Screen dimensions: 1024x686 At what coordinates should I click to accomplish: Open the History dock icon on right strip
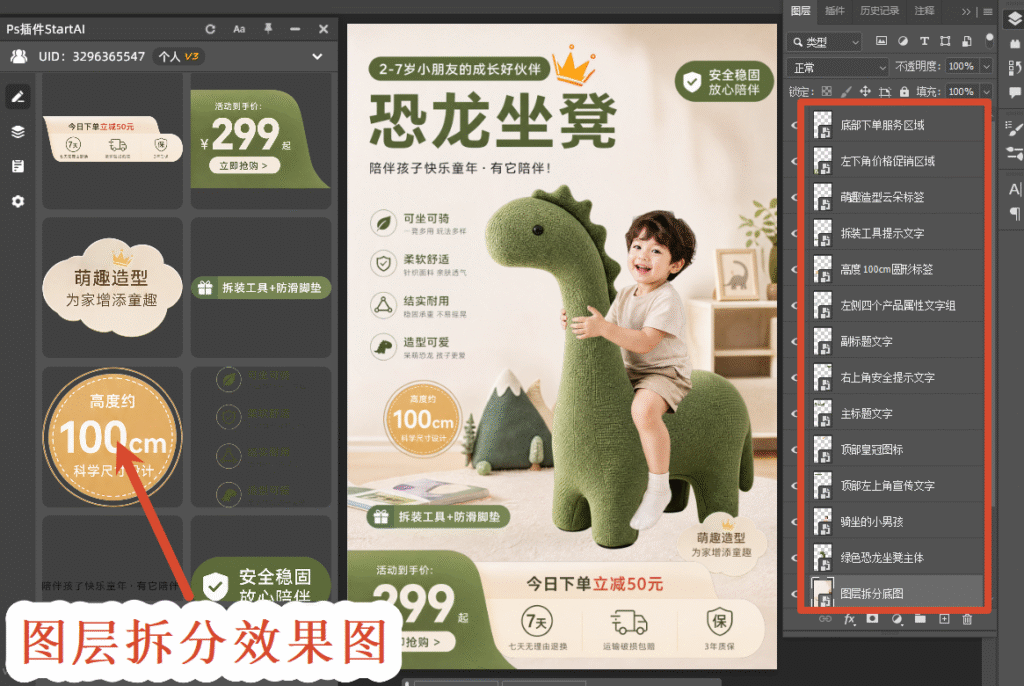1014,67
